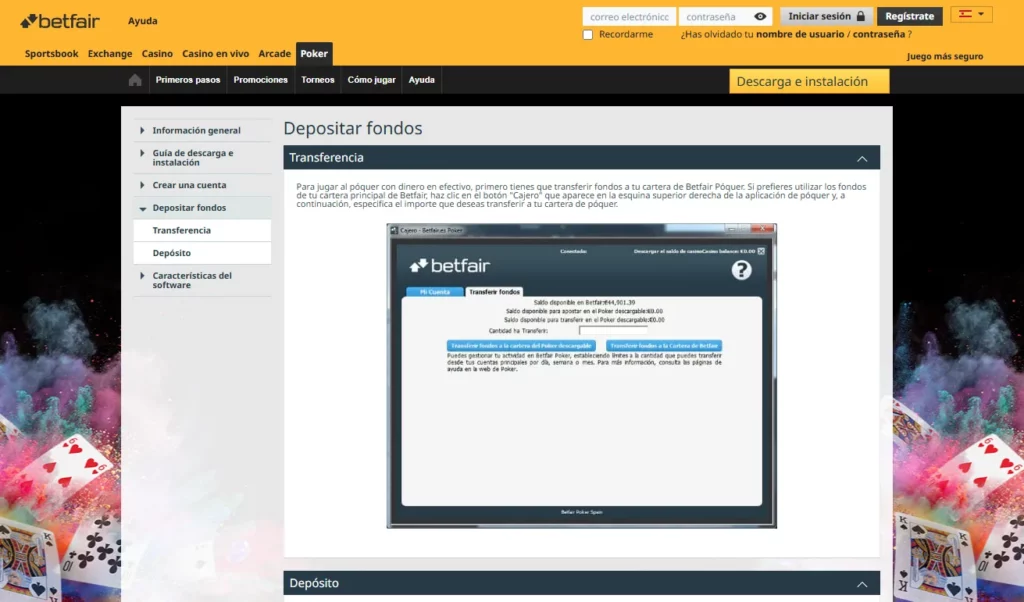Select the Poker tab
This screenshot has width=1024, height=602.
314,54
